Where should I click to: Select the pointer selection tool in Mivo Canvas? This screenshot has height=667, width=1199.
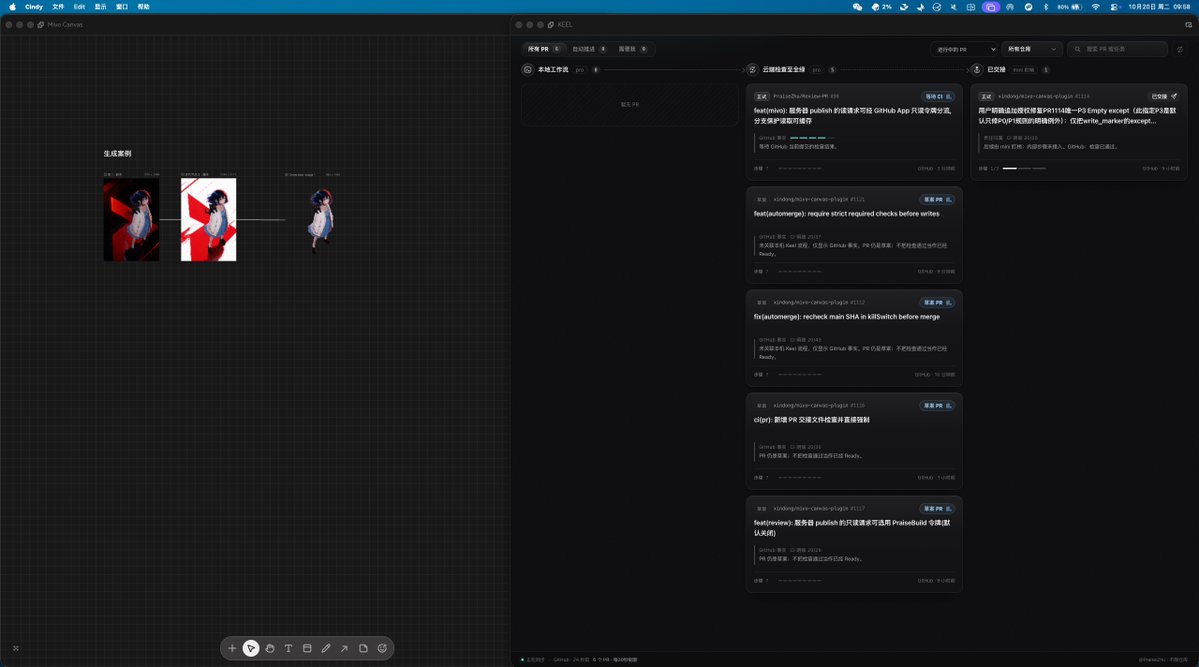pos(251,649)
